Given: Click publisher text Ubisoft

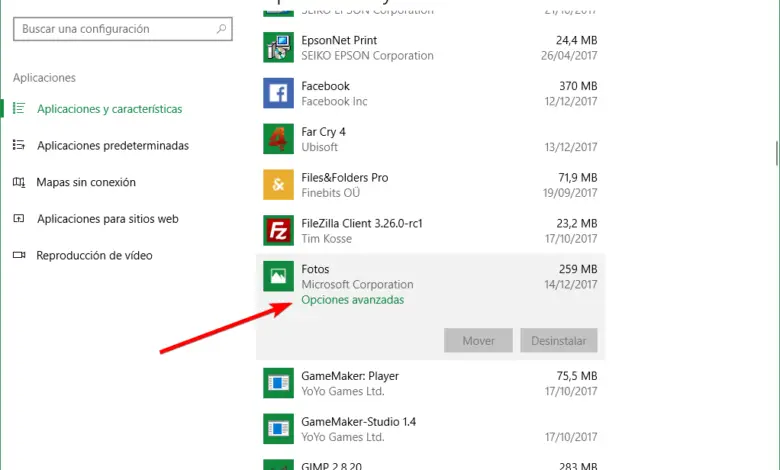Looking at the screenshot, I should (319, 147).
